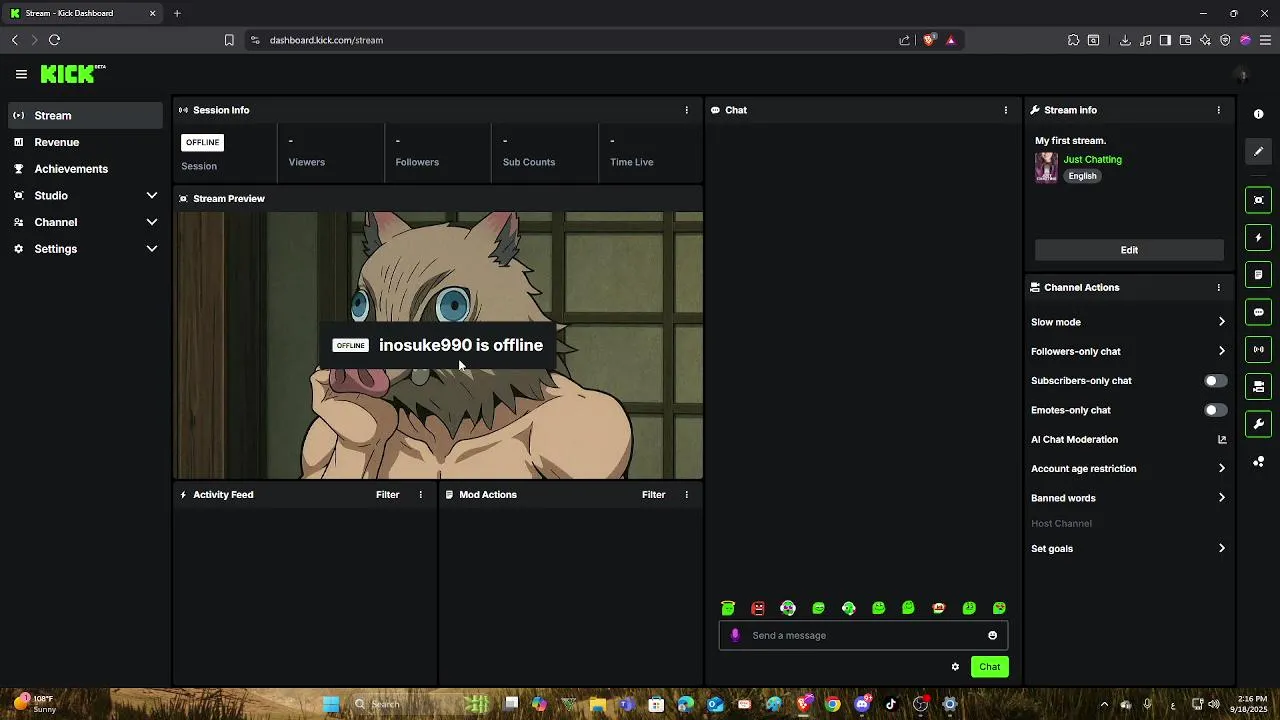Click the Edit button in Stream Info

(1129, 250)
